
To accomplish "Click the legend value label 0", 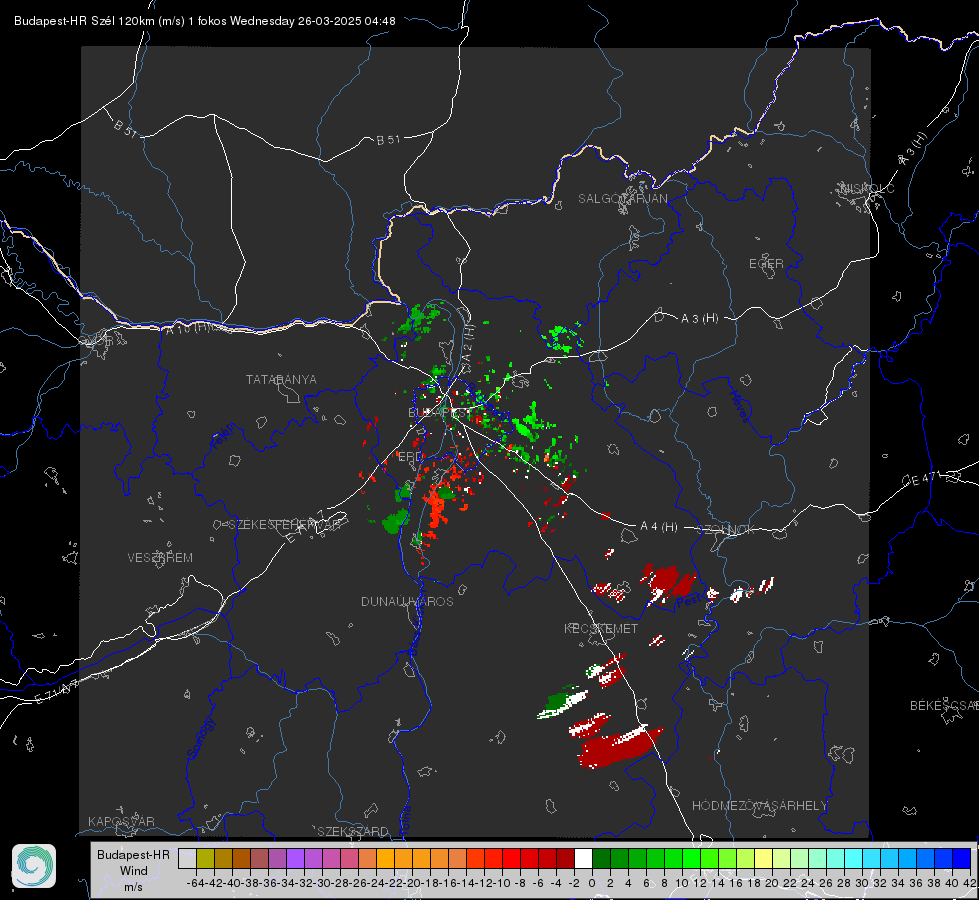I will 592,883.
